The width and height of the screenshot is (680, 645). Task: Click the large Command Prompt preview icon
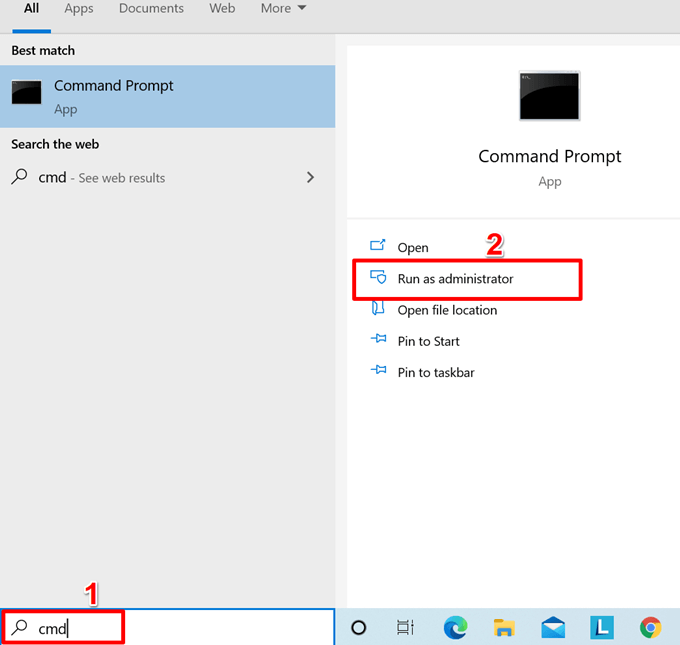[549, 96]
